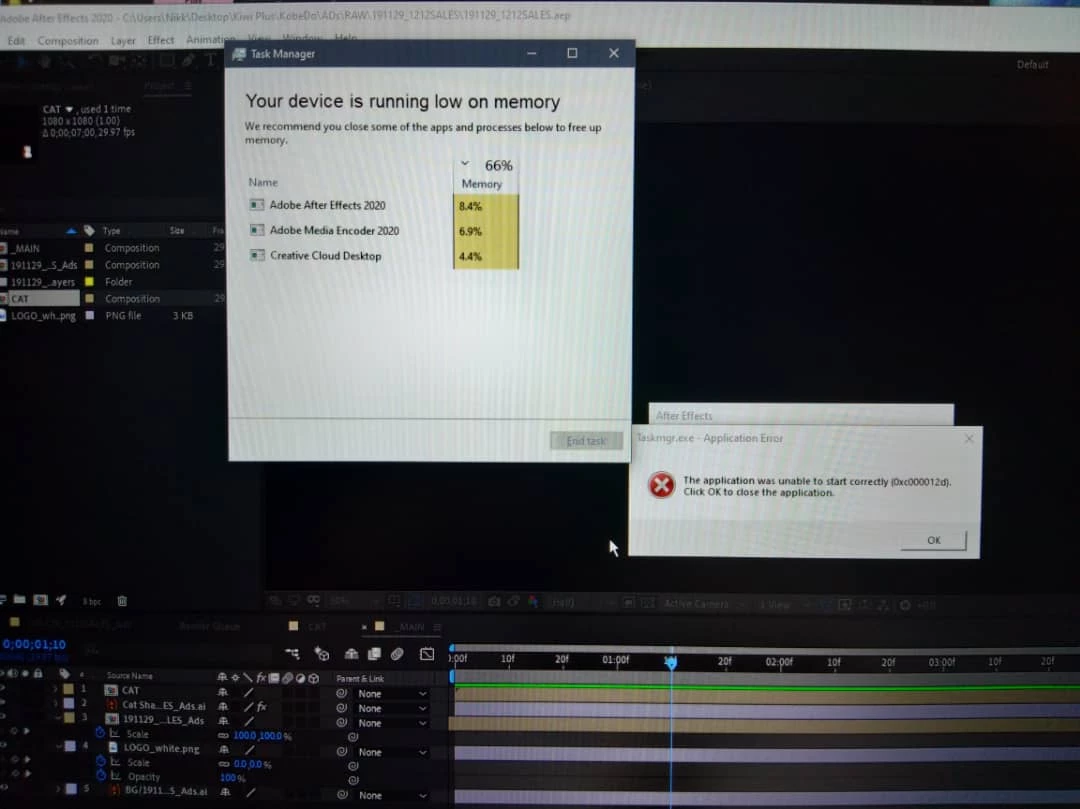Screen dimensions: 1080x809
Task: Open Parent dropdown for Cat Sha...ES_Ads.ai layer
Action: coord(392,708)
